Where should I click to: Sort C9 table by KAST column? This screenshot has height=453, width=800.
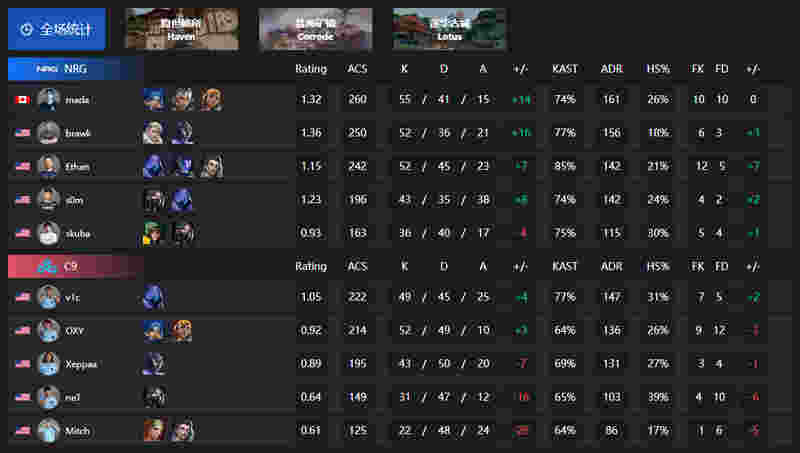pyautogui.click(x=565, y=266)
